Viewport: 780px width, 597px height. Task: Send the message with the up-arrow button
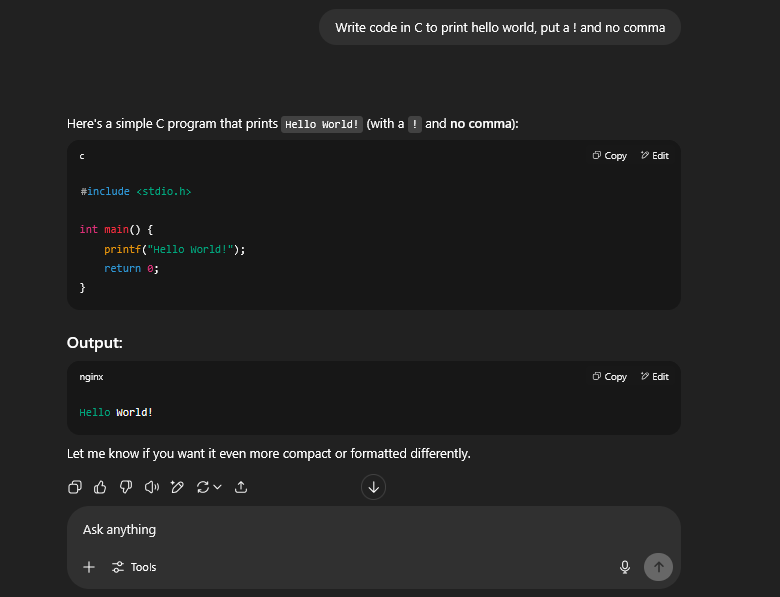(658, 567)
